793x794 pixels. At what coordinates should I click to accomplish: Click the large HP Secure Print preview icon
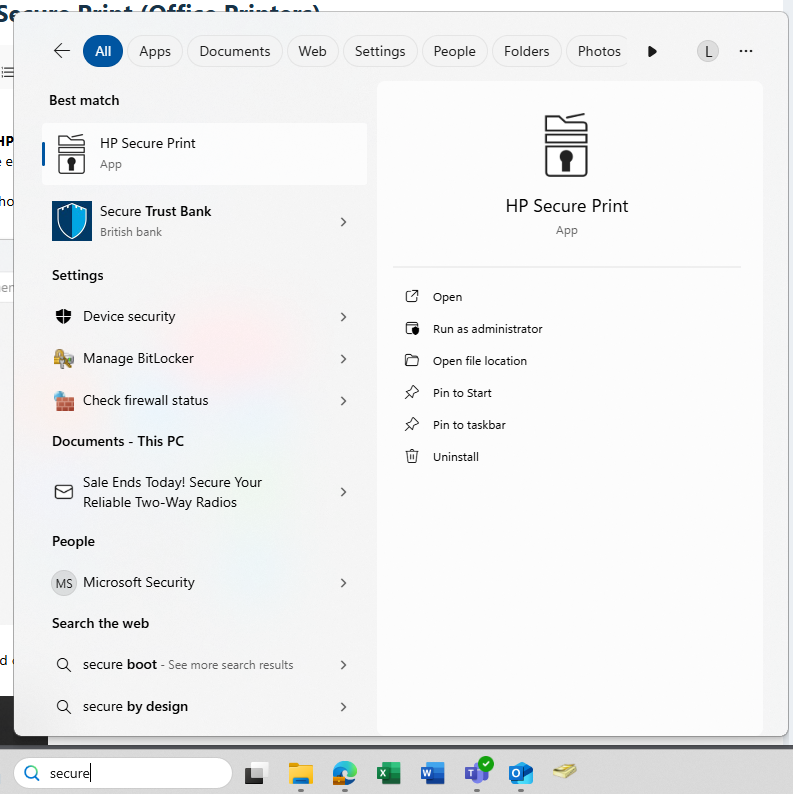[x=566, y=145]
